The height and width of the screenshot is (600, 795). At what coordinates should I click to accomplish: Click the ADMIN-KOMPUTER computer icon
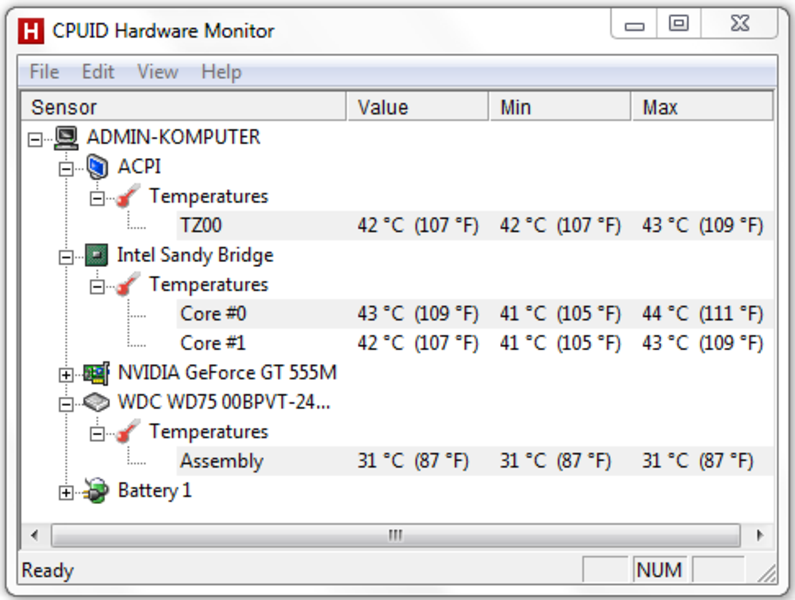click(x=66, y=137)
